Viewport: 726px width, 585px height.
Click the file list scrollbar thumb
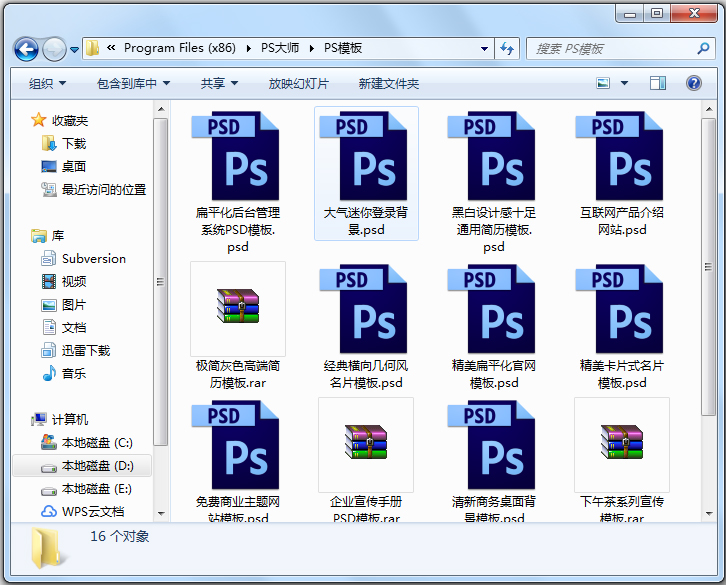point(709,267)
